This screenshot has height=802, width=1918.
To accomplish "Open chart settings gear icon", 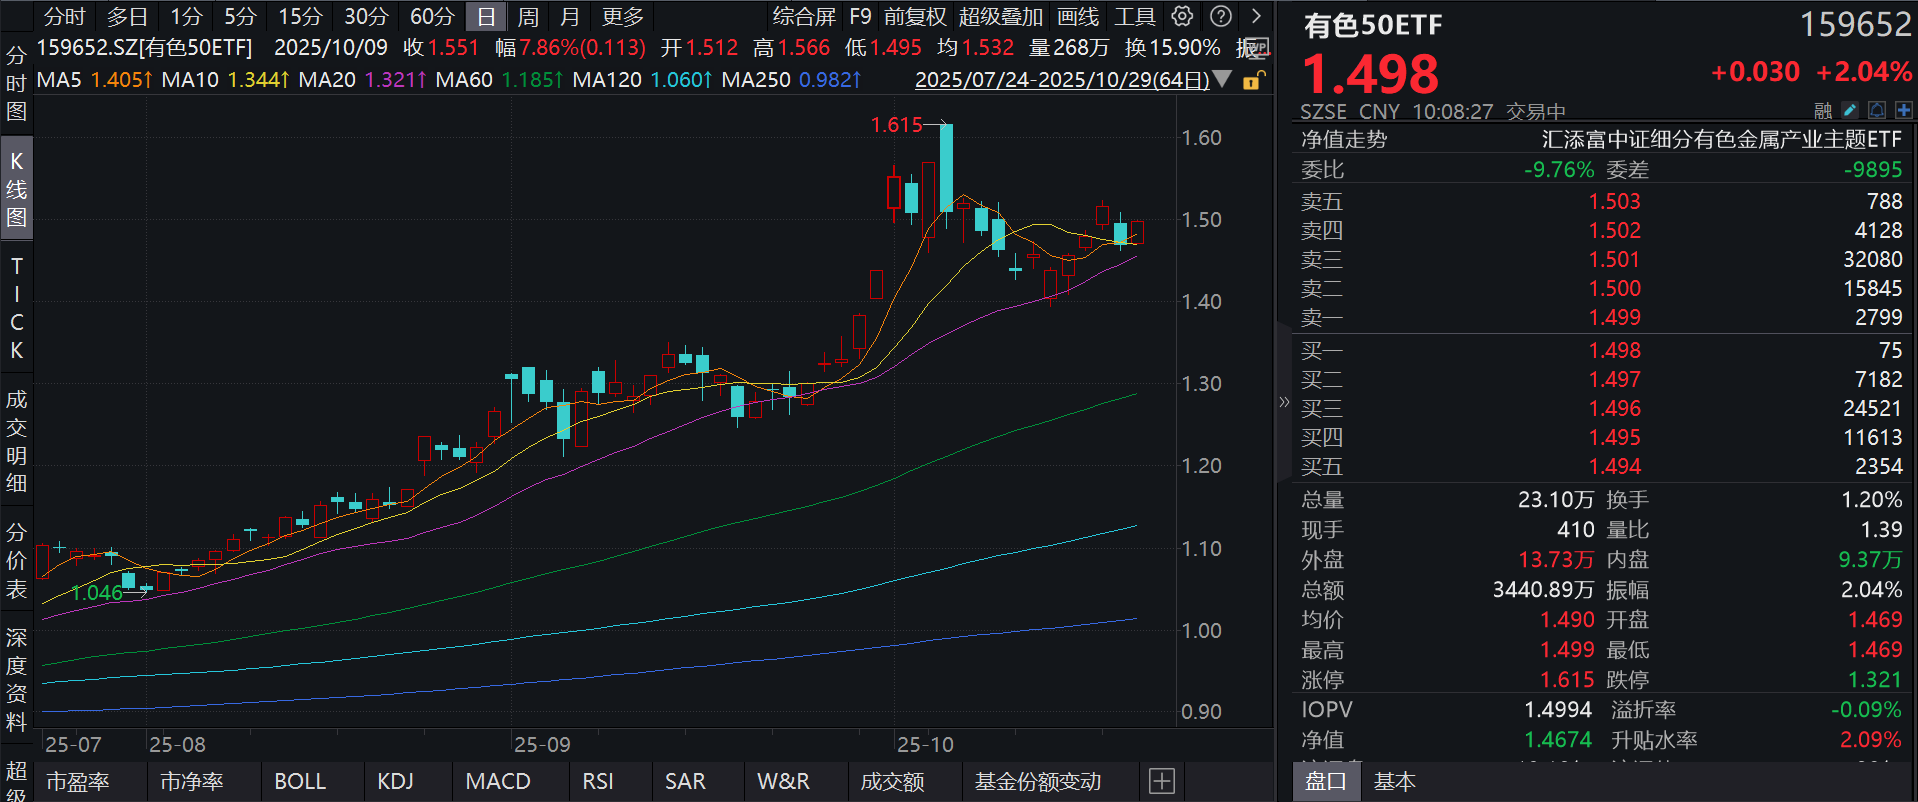I will coord(1182,16).
